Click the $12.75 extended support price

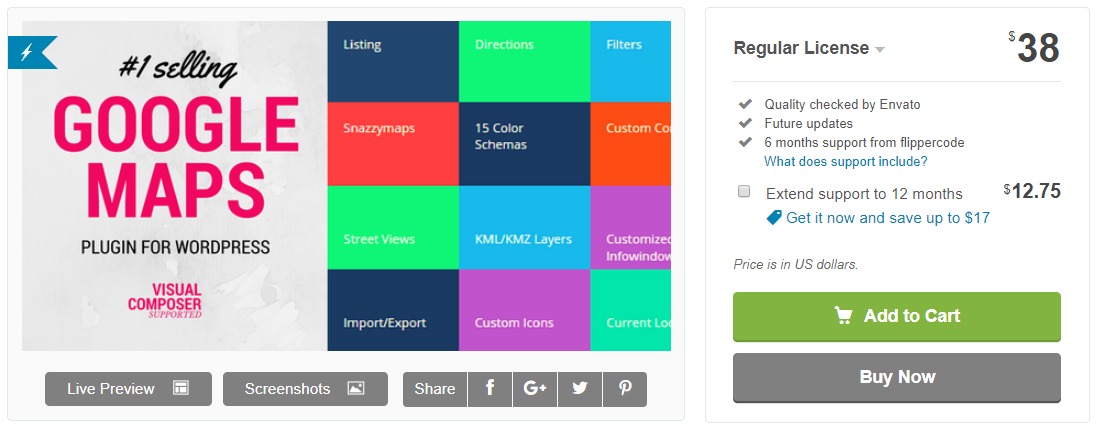pyautogui.click(x=1032, y=191)
